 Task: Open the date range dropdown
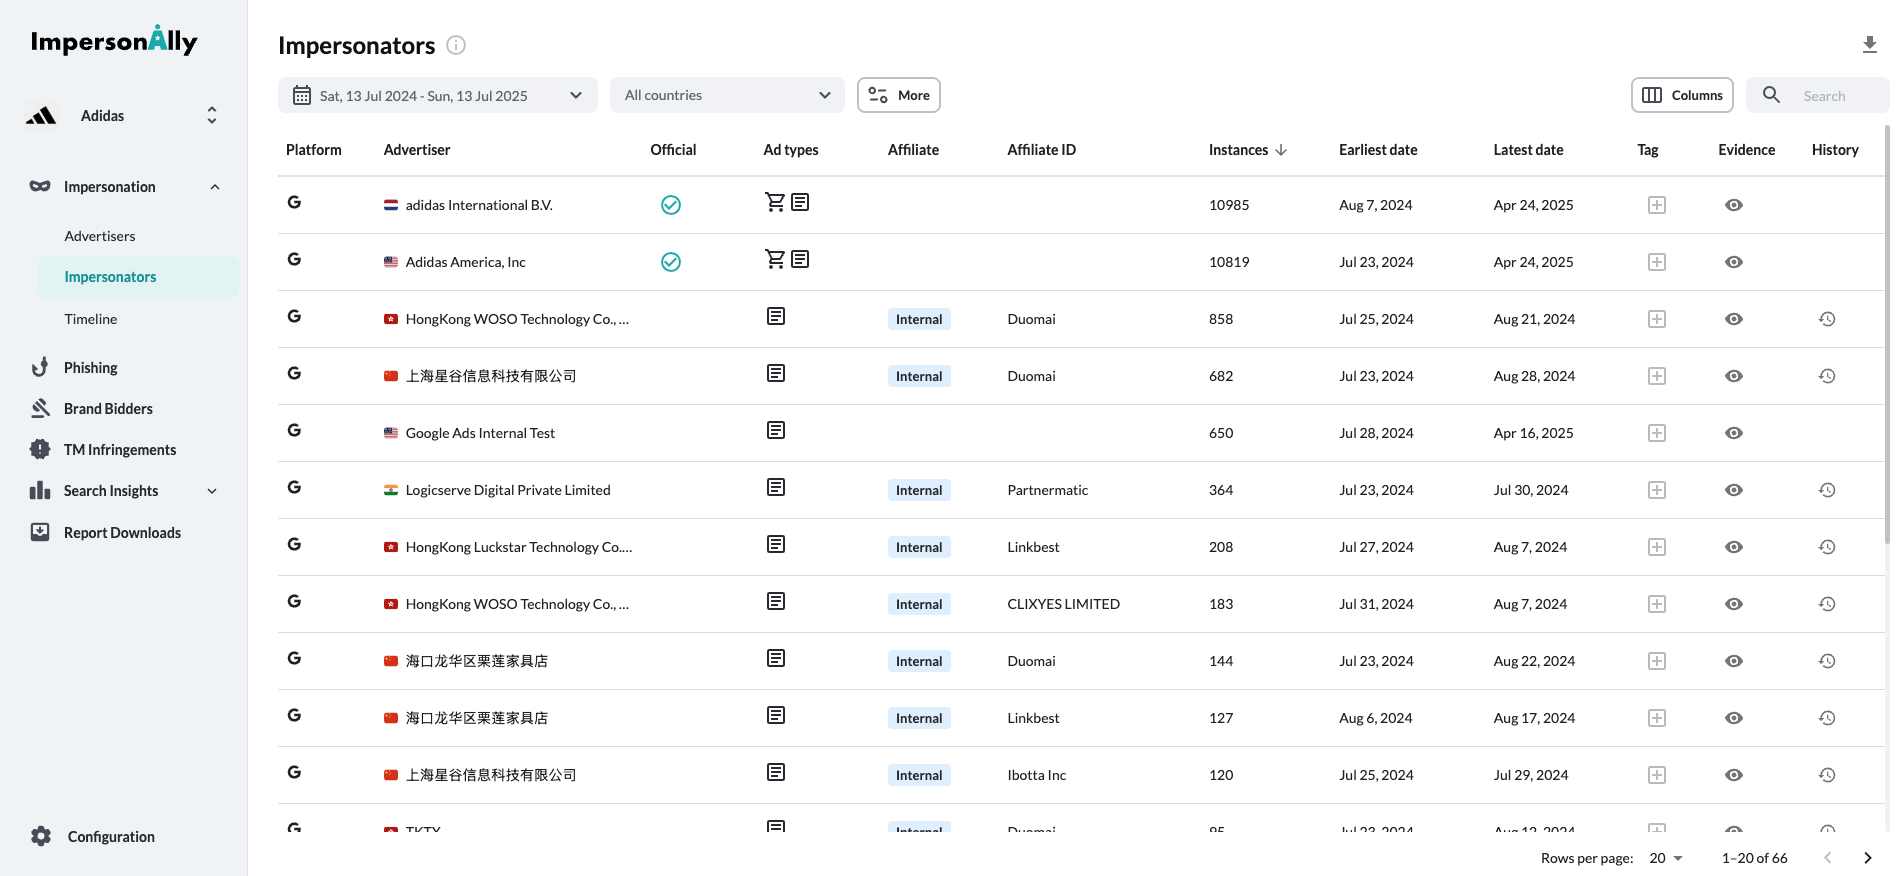click(437, 95)
